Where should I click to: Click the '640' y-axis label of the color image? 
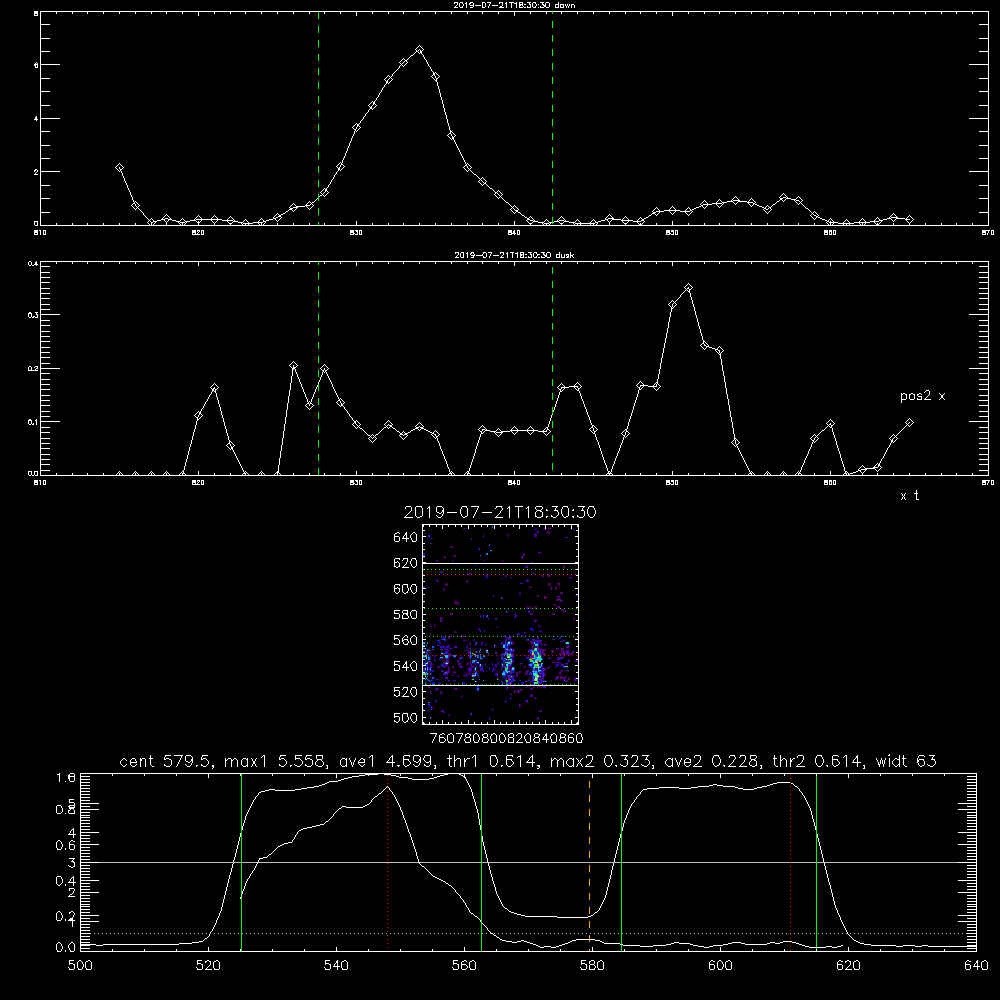(405, 538)
